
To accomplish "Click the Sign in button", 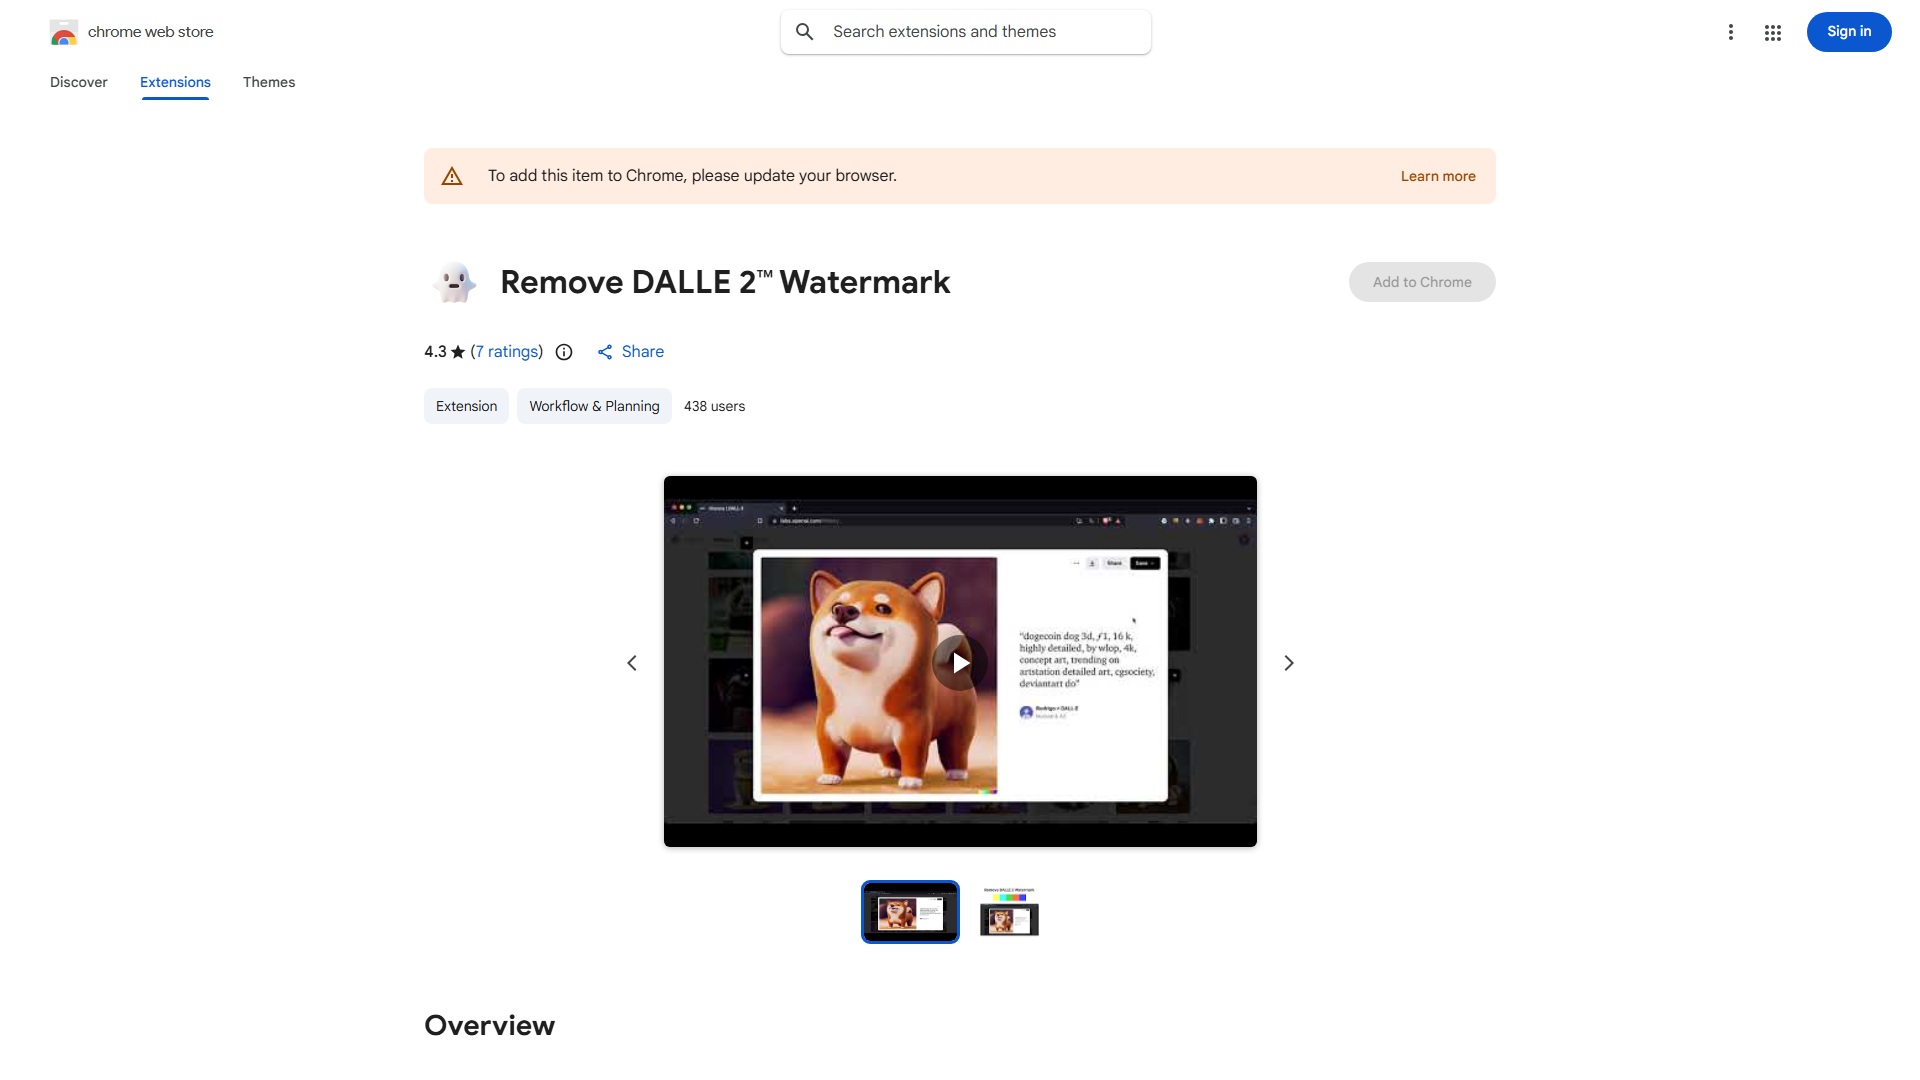I will [x=1848, y=31].
